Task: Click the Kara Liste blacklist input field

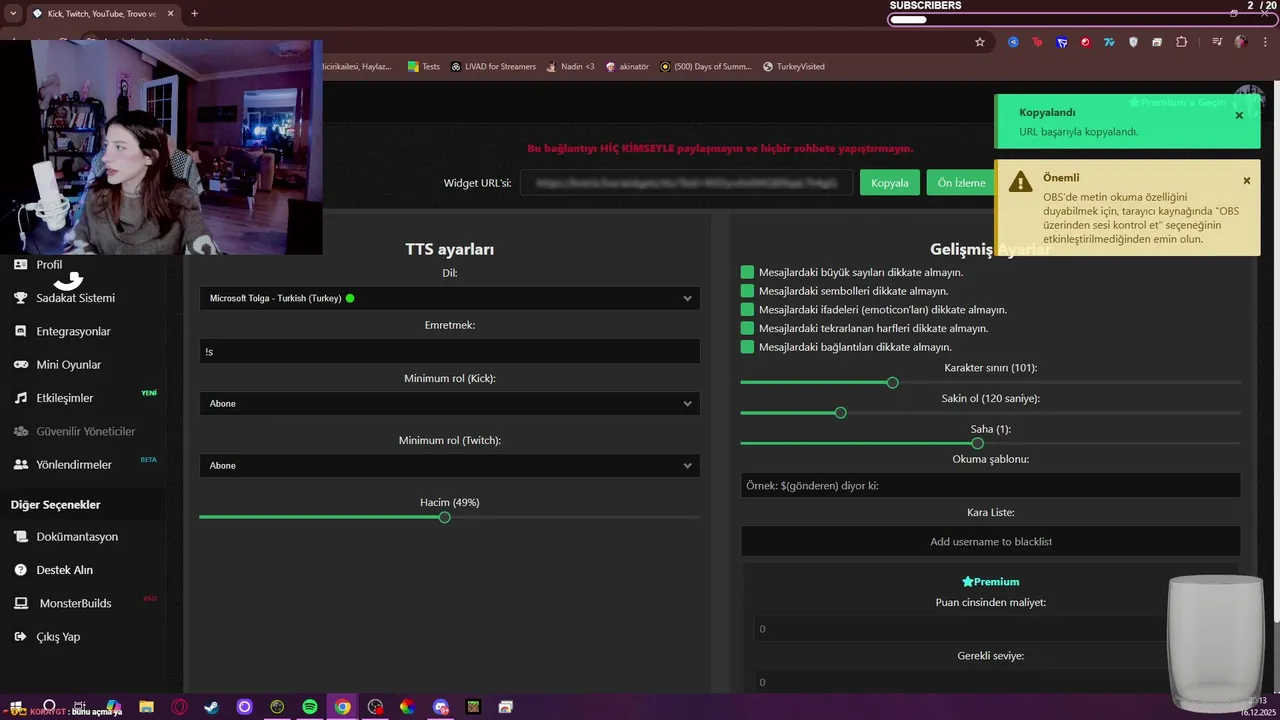Action: tap(990, 541)
